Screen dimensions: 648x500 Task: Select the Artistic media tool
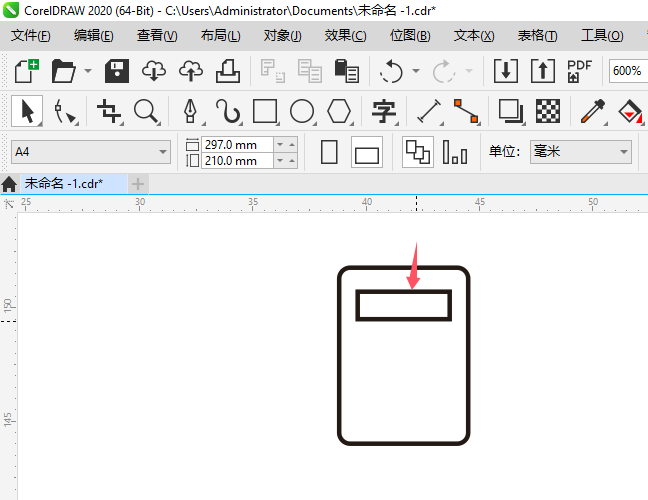pos(228,111)
